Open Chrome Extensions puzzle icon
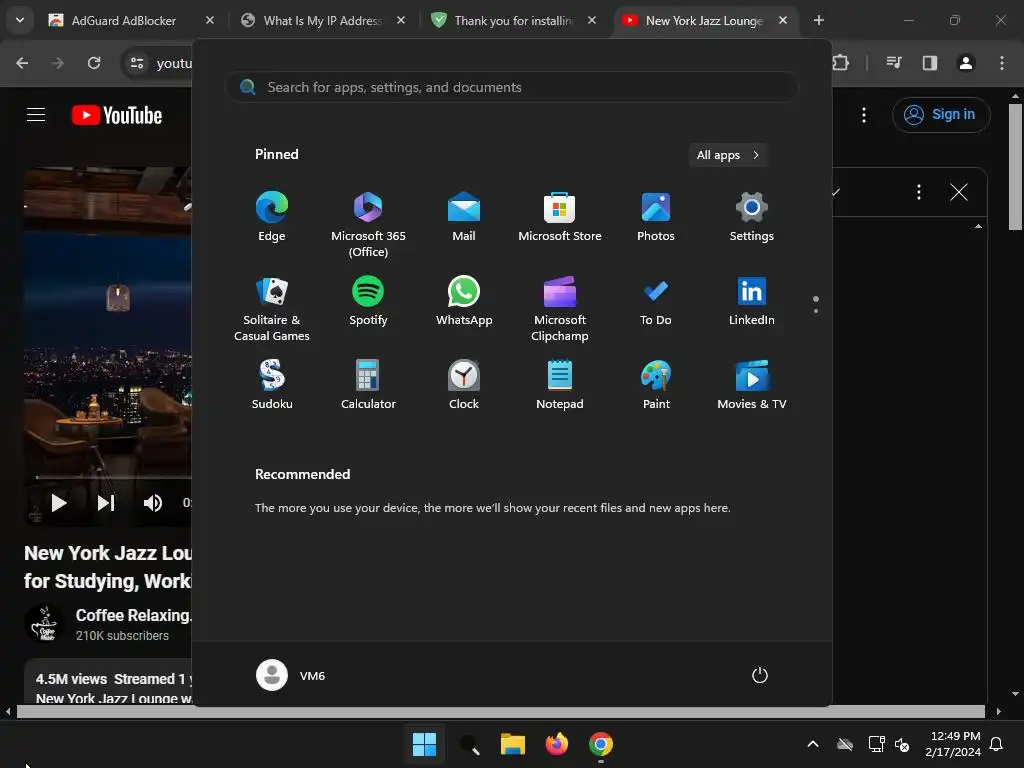Screen dimensions: 1024x768 click(x=841, y=63)
